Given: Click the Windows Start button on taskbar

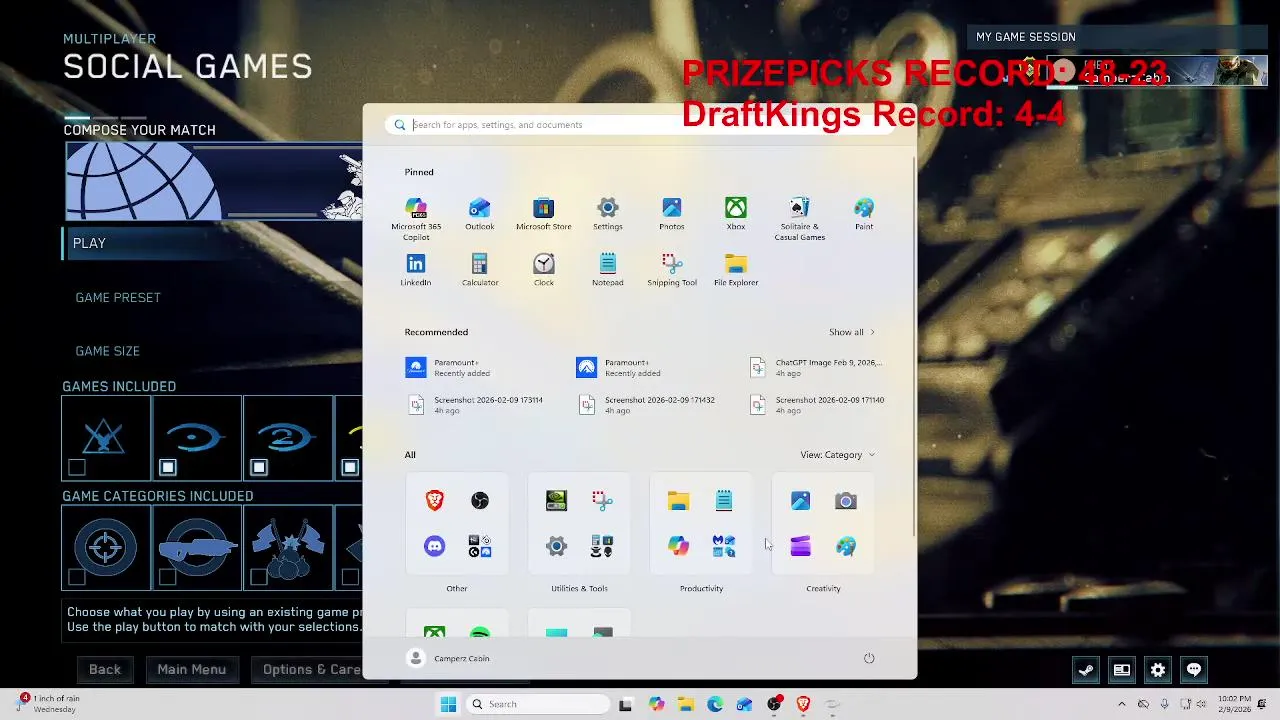Looking at the screenshot, I should pos(448,704).
